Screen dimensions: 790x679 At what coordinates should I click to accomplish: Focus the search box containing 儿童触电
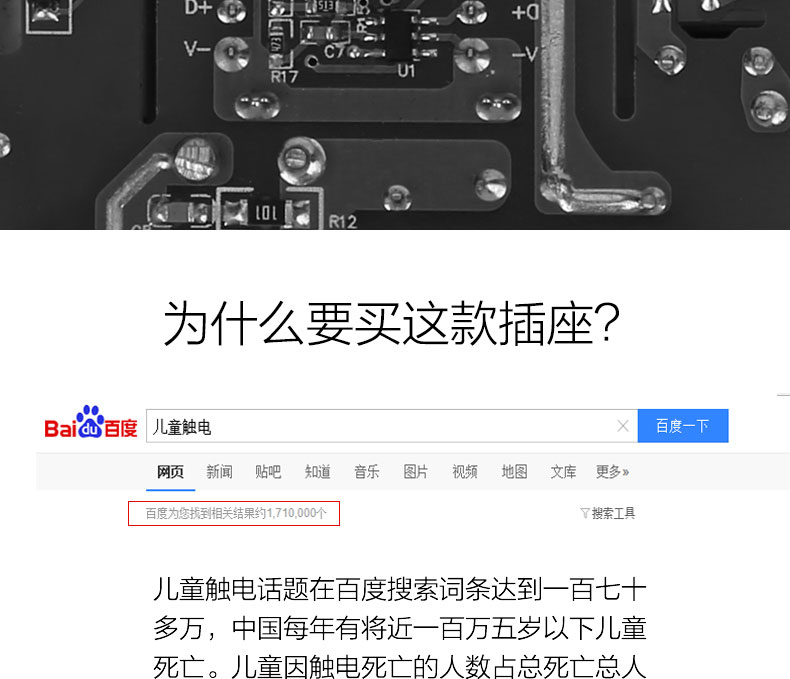(391, 426)
